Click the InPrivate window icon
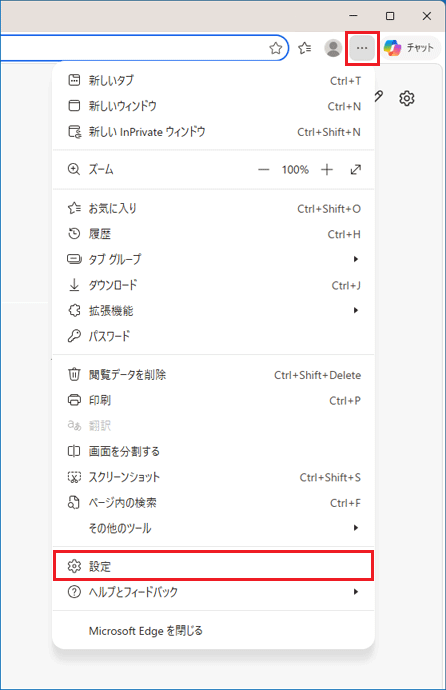The height and width of the screenshot is (690, 446). pyautogui.click(x=74, y=132)
